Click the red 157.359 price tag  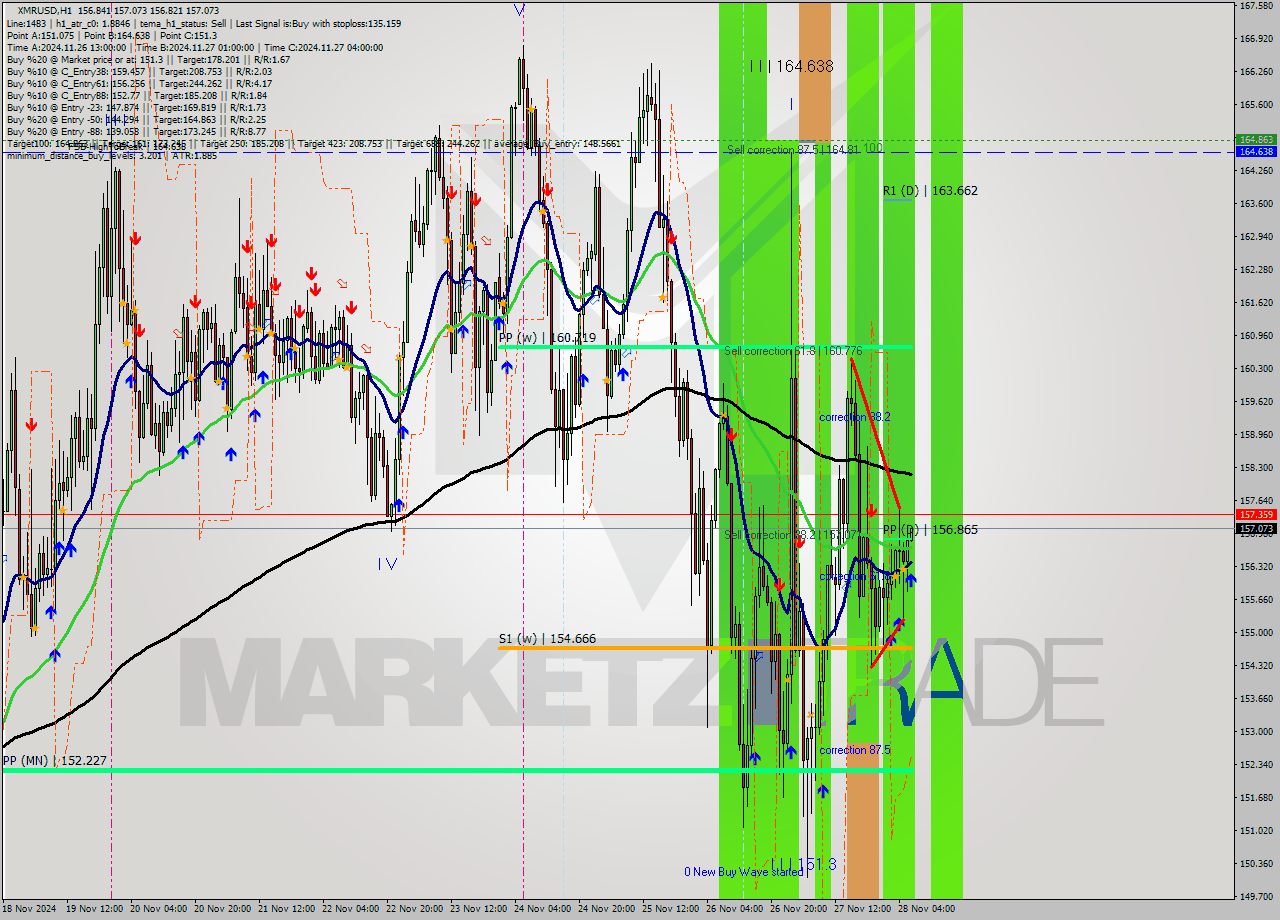1255,515
